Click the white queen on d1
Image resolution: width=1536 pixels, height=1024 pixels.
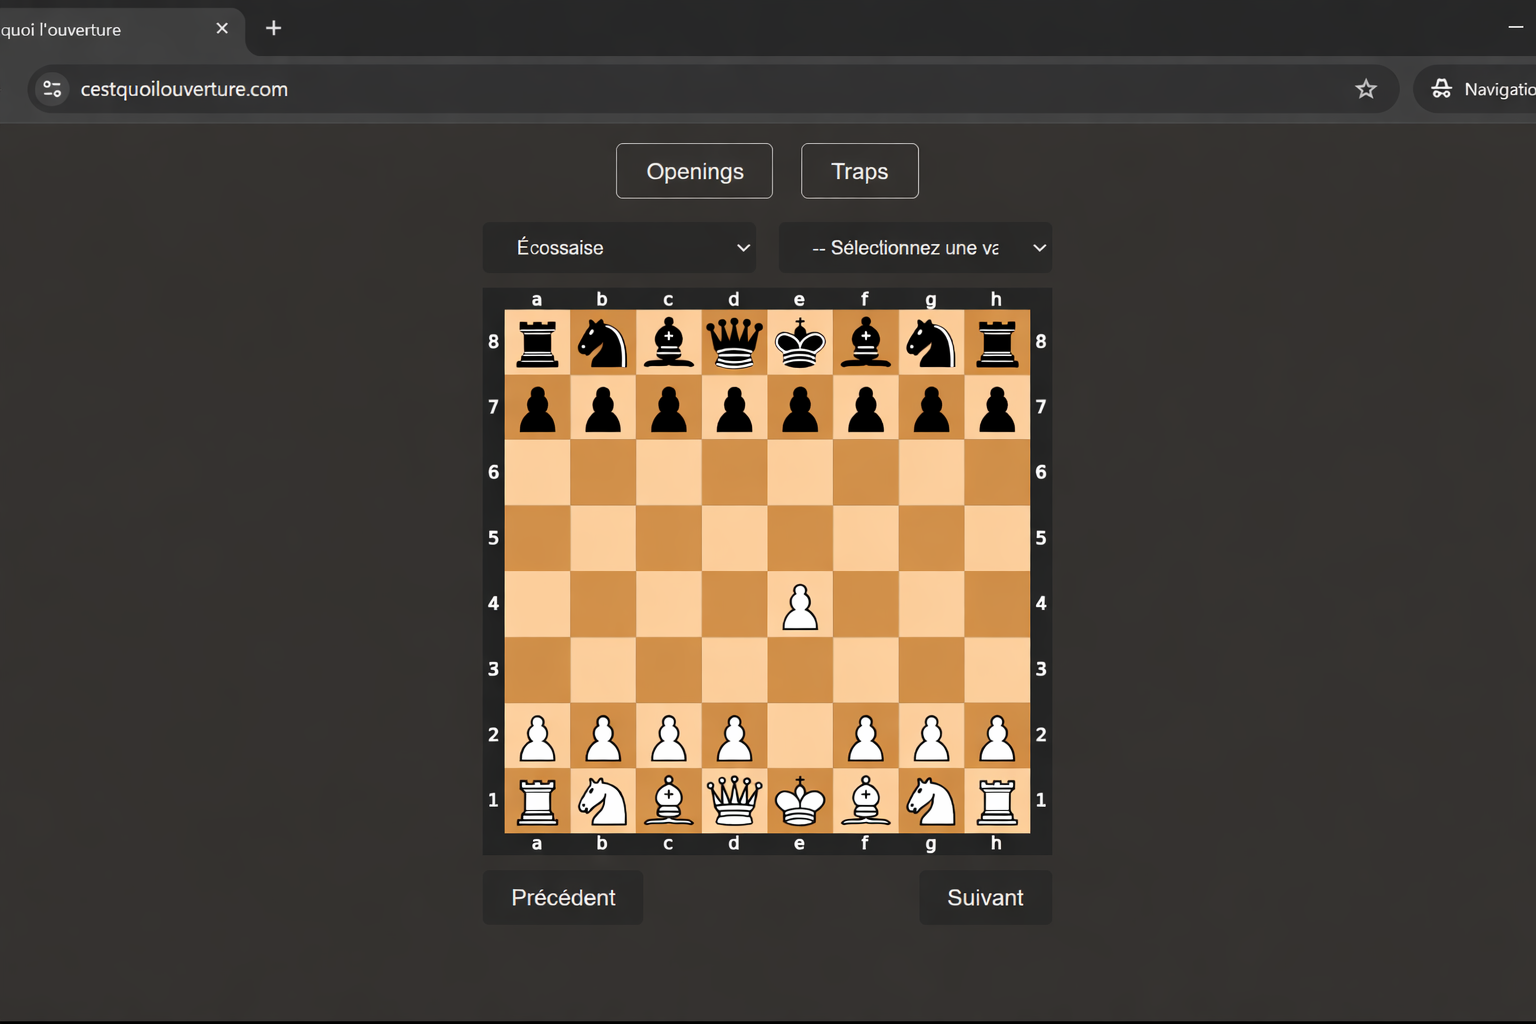click(733, 800)
